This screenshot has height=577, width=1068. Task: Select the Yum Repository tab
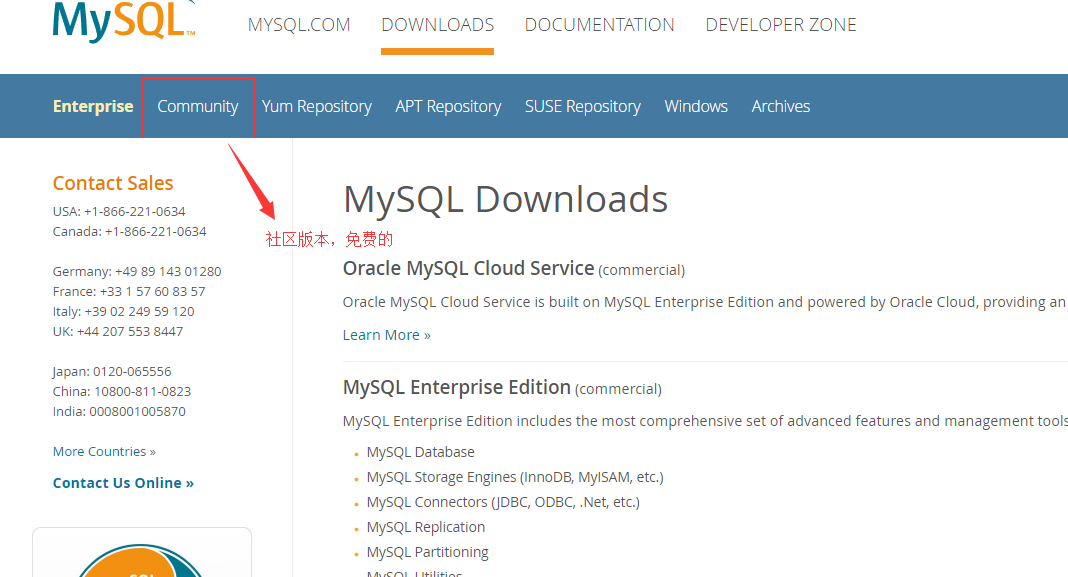coord(317,106)
